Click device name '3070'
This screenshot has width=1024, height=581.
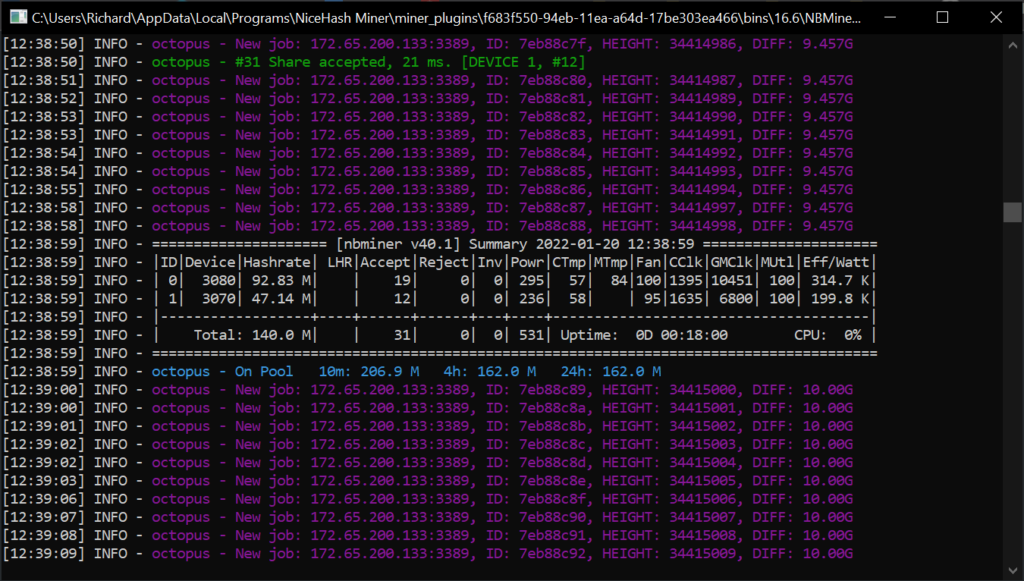coord(218,299)
